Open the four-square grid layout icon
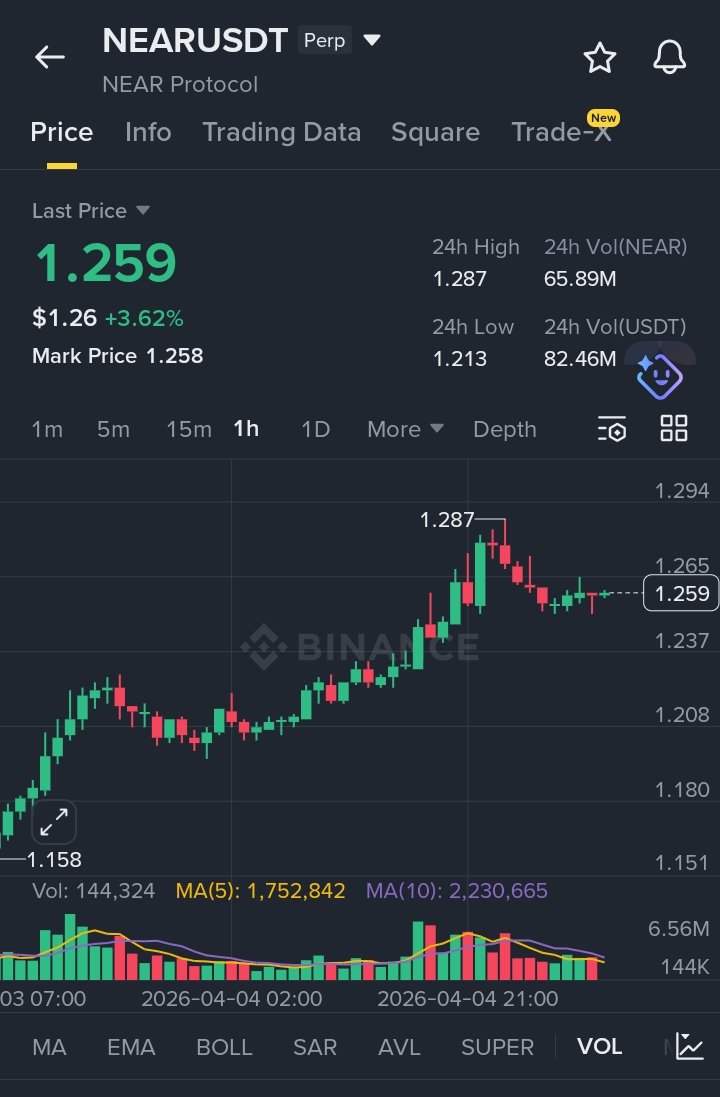Image resolution: width=720 pixels, height=1097 pixels. pos(674,428)
